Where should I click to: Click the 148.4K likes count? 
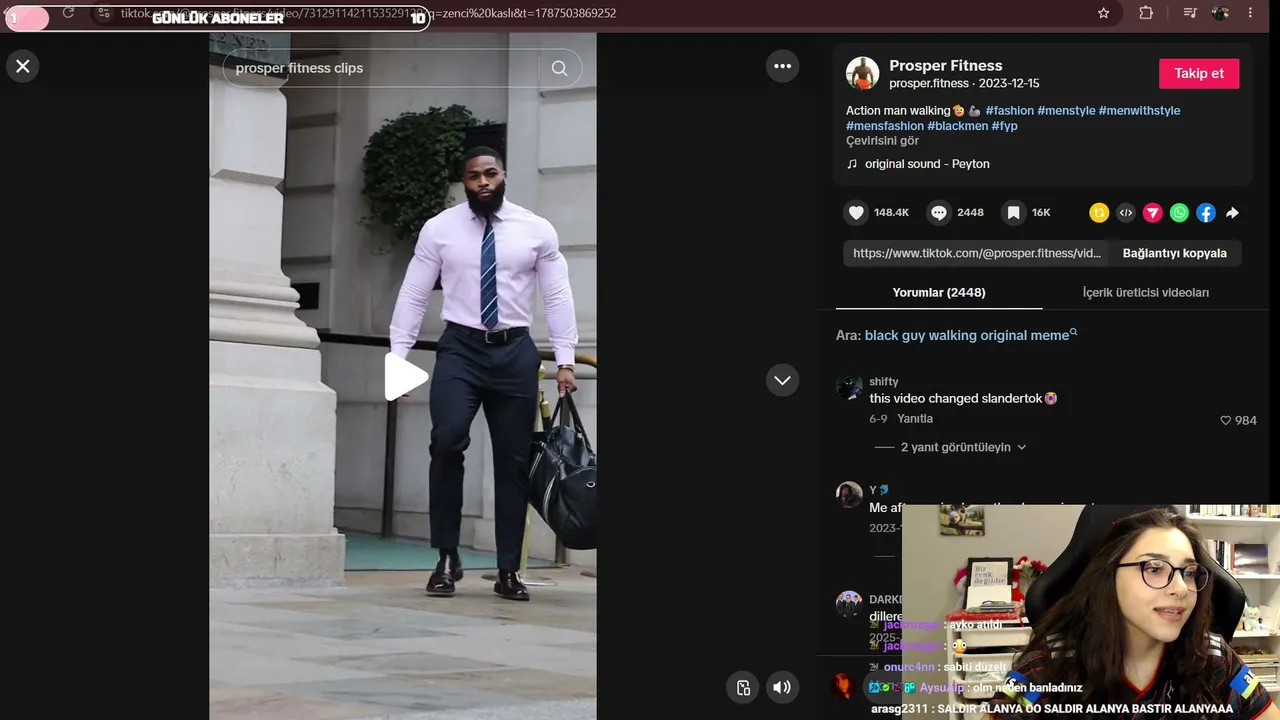(x=891, y=212)
